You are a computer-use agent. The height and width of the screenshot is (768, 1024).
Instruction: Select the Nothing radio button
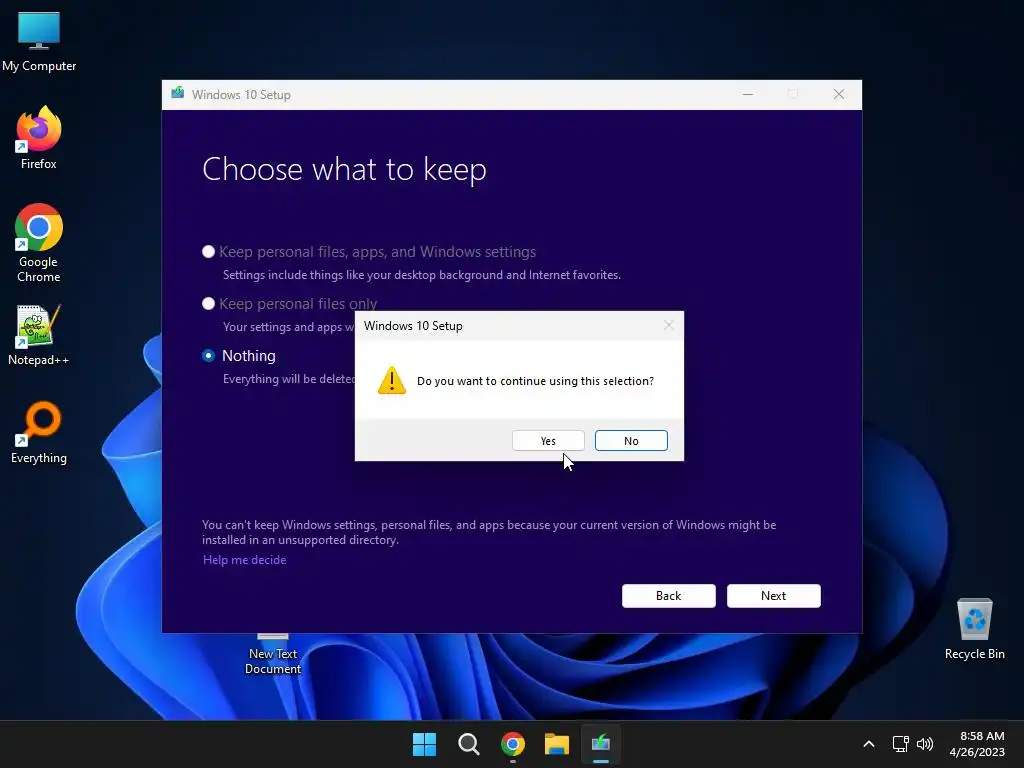click(208, 356)
